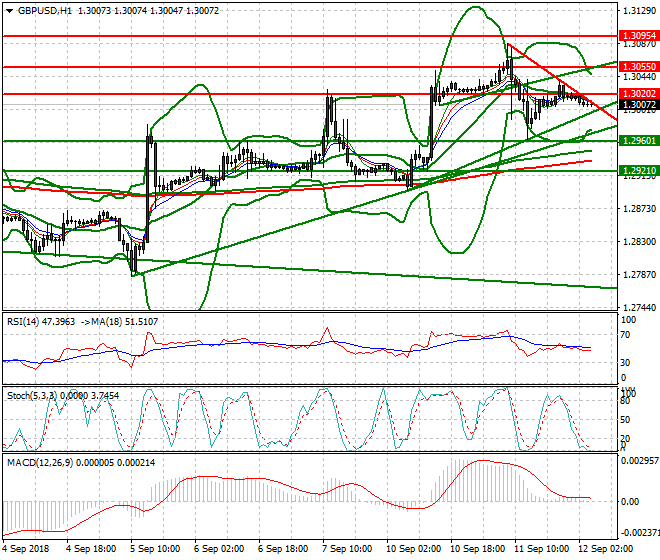The width and height of the screenshot is (660, 560).
Task: Select the green 1.29210 support price tag
Action: (638, 171)
